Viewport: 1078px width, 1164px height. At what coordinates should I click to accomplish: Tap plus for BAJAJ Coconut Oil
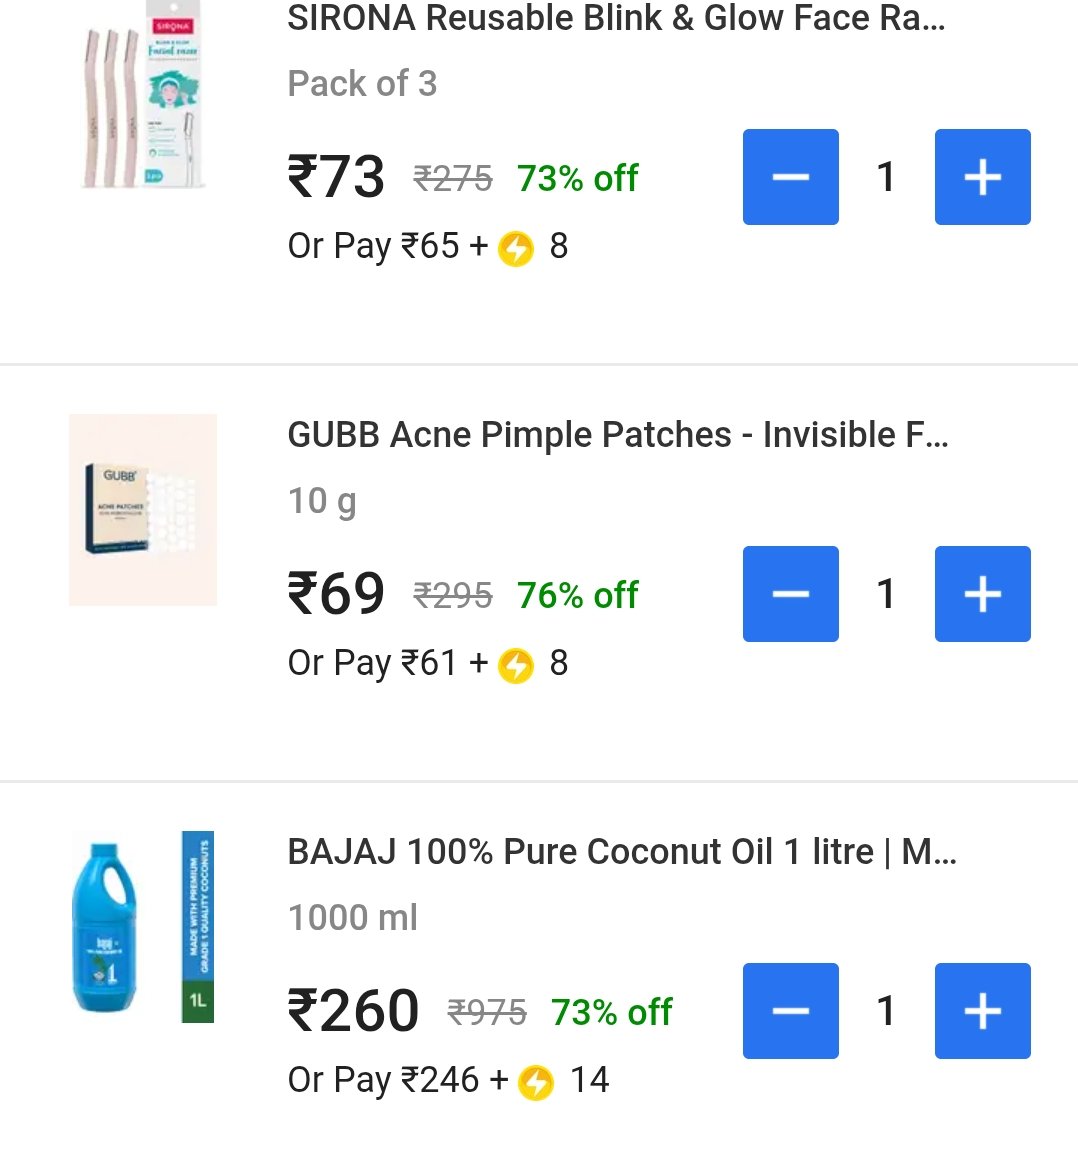point(982,1011)
